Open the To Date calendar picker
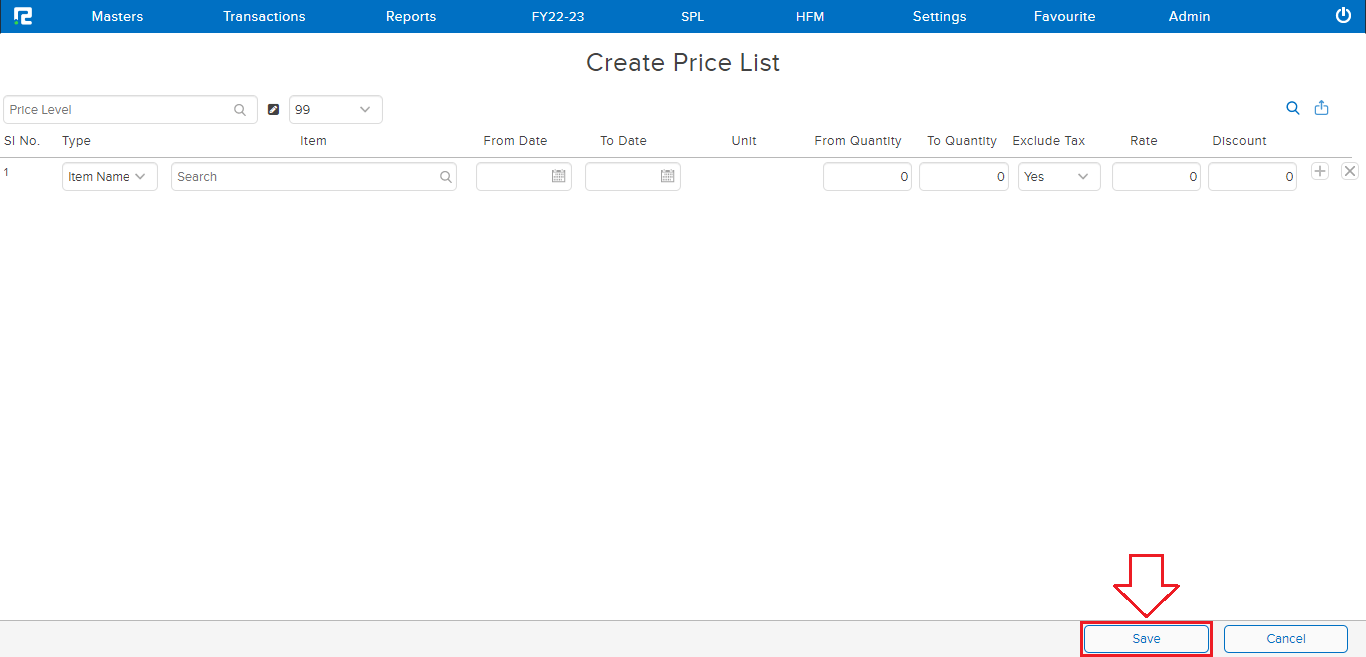Screen dimensions: 1366x657 tap(668, 177)
